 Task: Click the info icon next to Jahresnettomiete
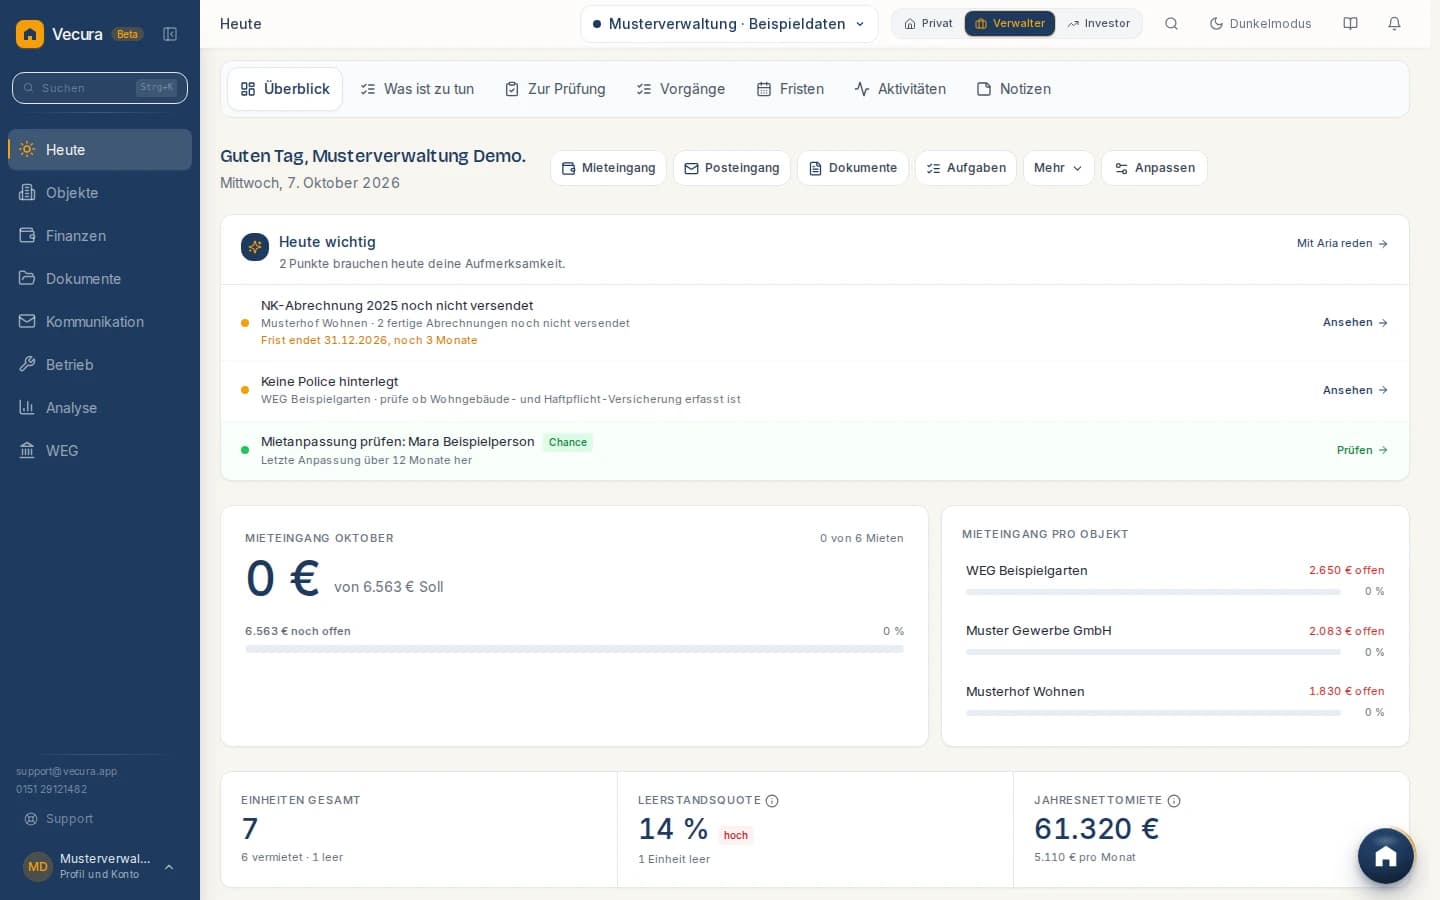[1174, 801]
